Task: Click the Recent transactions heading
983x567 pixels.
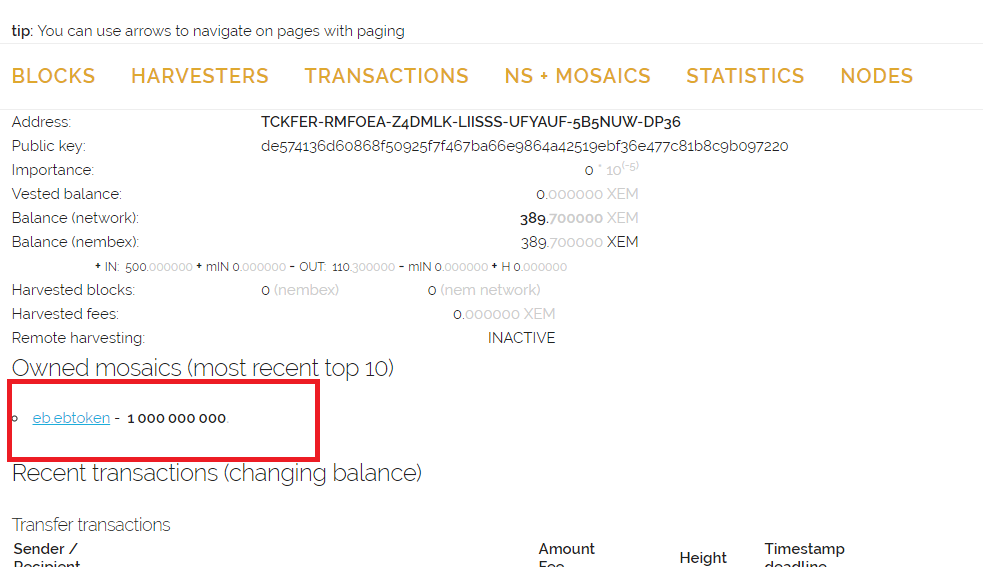Action: [x=216, y=473]
